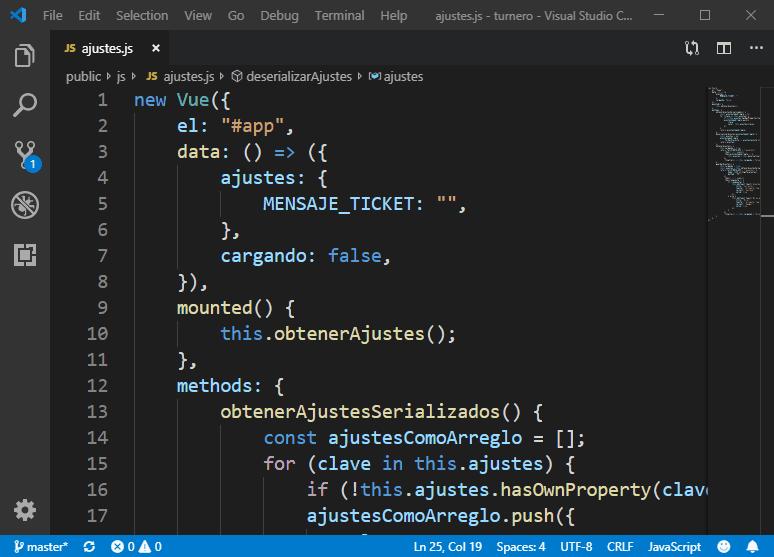The image size is (774, 557).
Task: Click the master branch in status bar
Action: (40, 547)
